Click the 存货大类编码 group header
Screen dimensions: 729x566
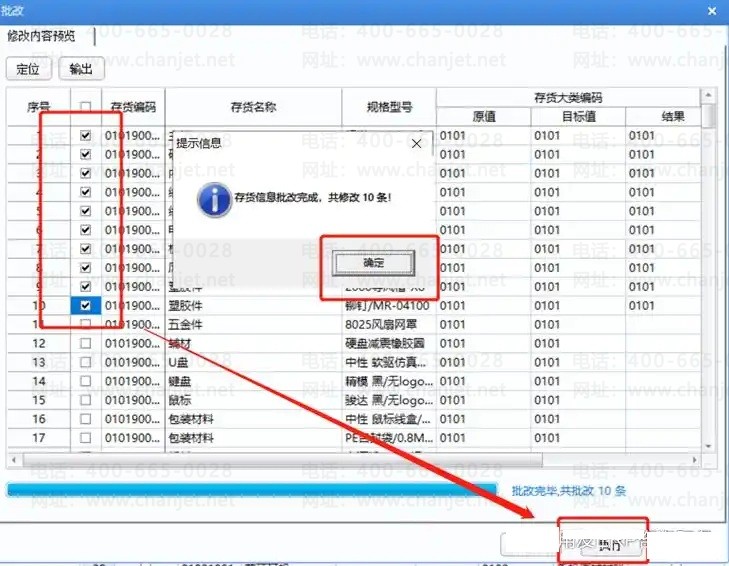(568, 98)
